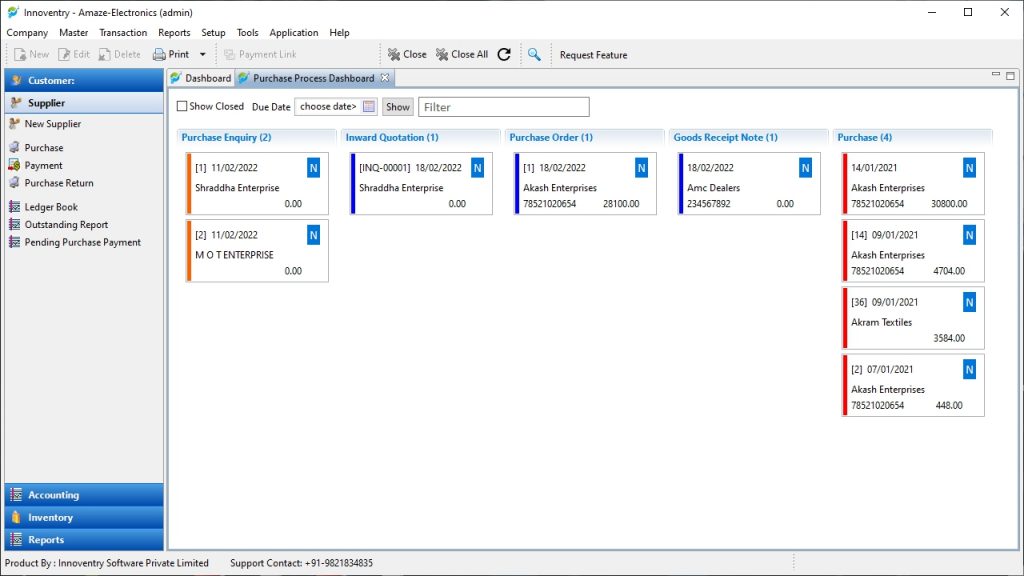1024x576 pixels.
Task: Click N icon on Akram Textiles card
Action: (x=969, y=302)
